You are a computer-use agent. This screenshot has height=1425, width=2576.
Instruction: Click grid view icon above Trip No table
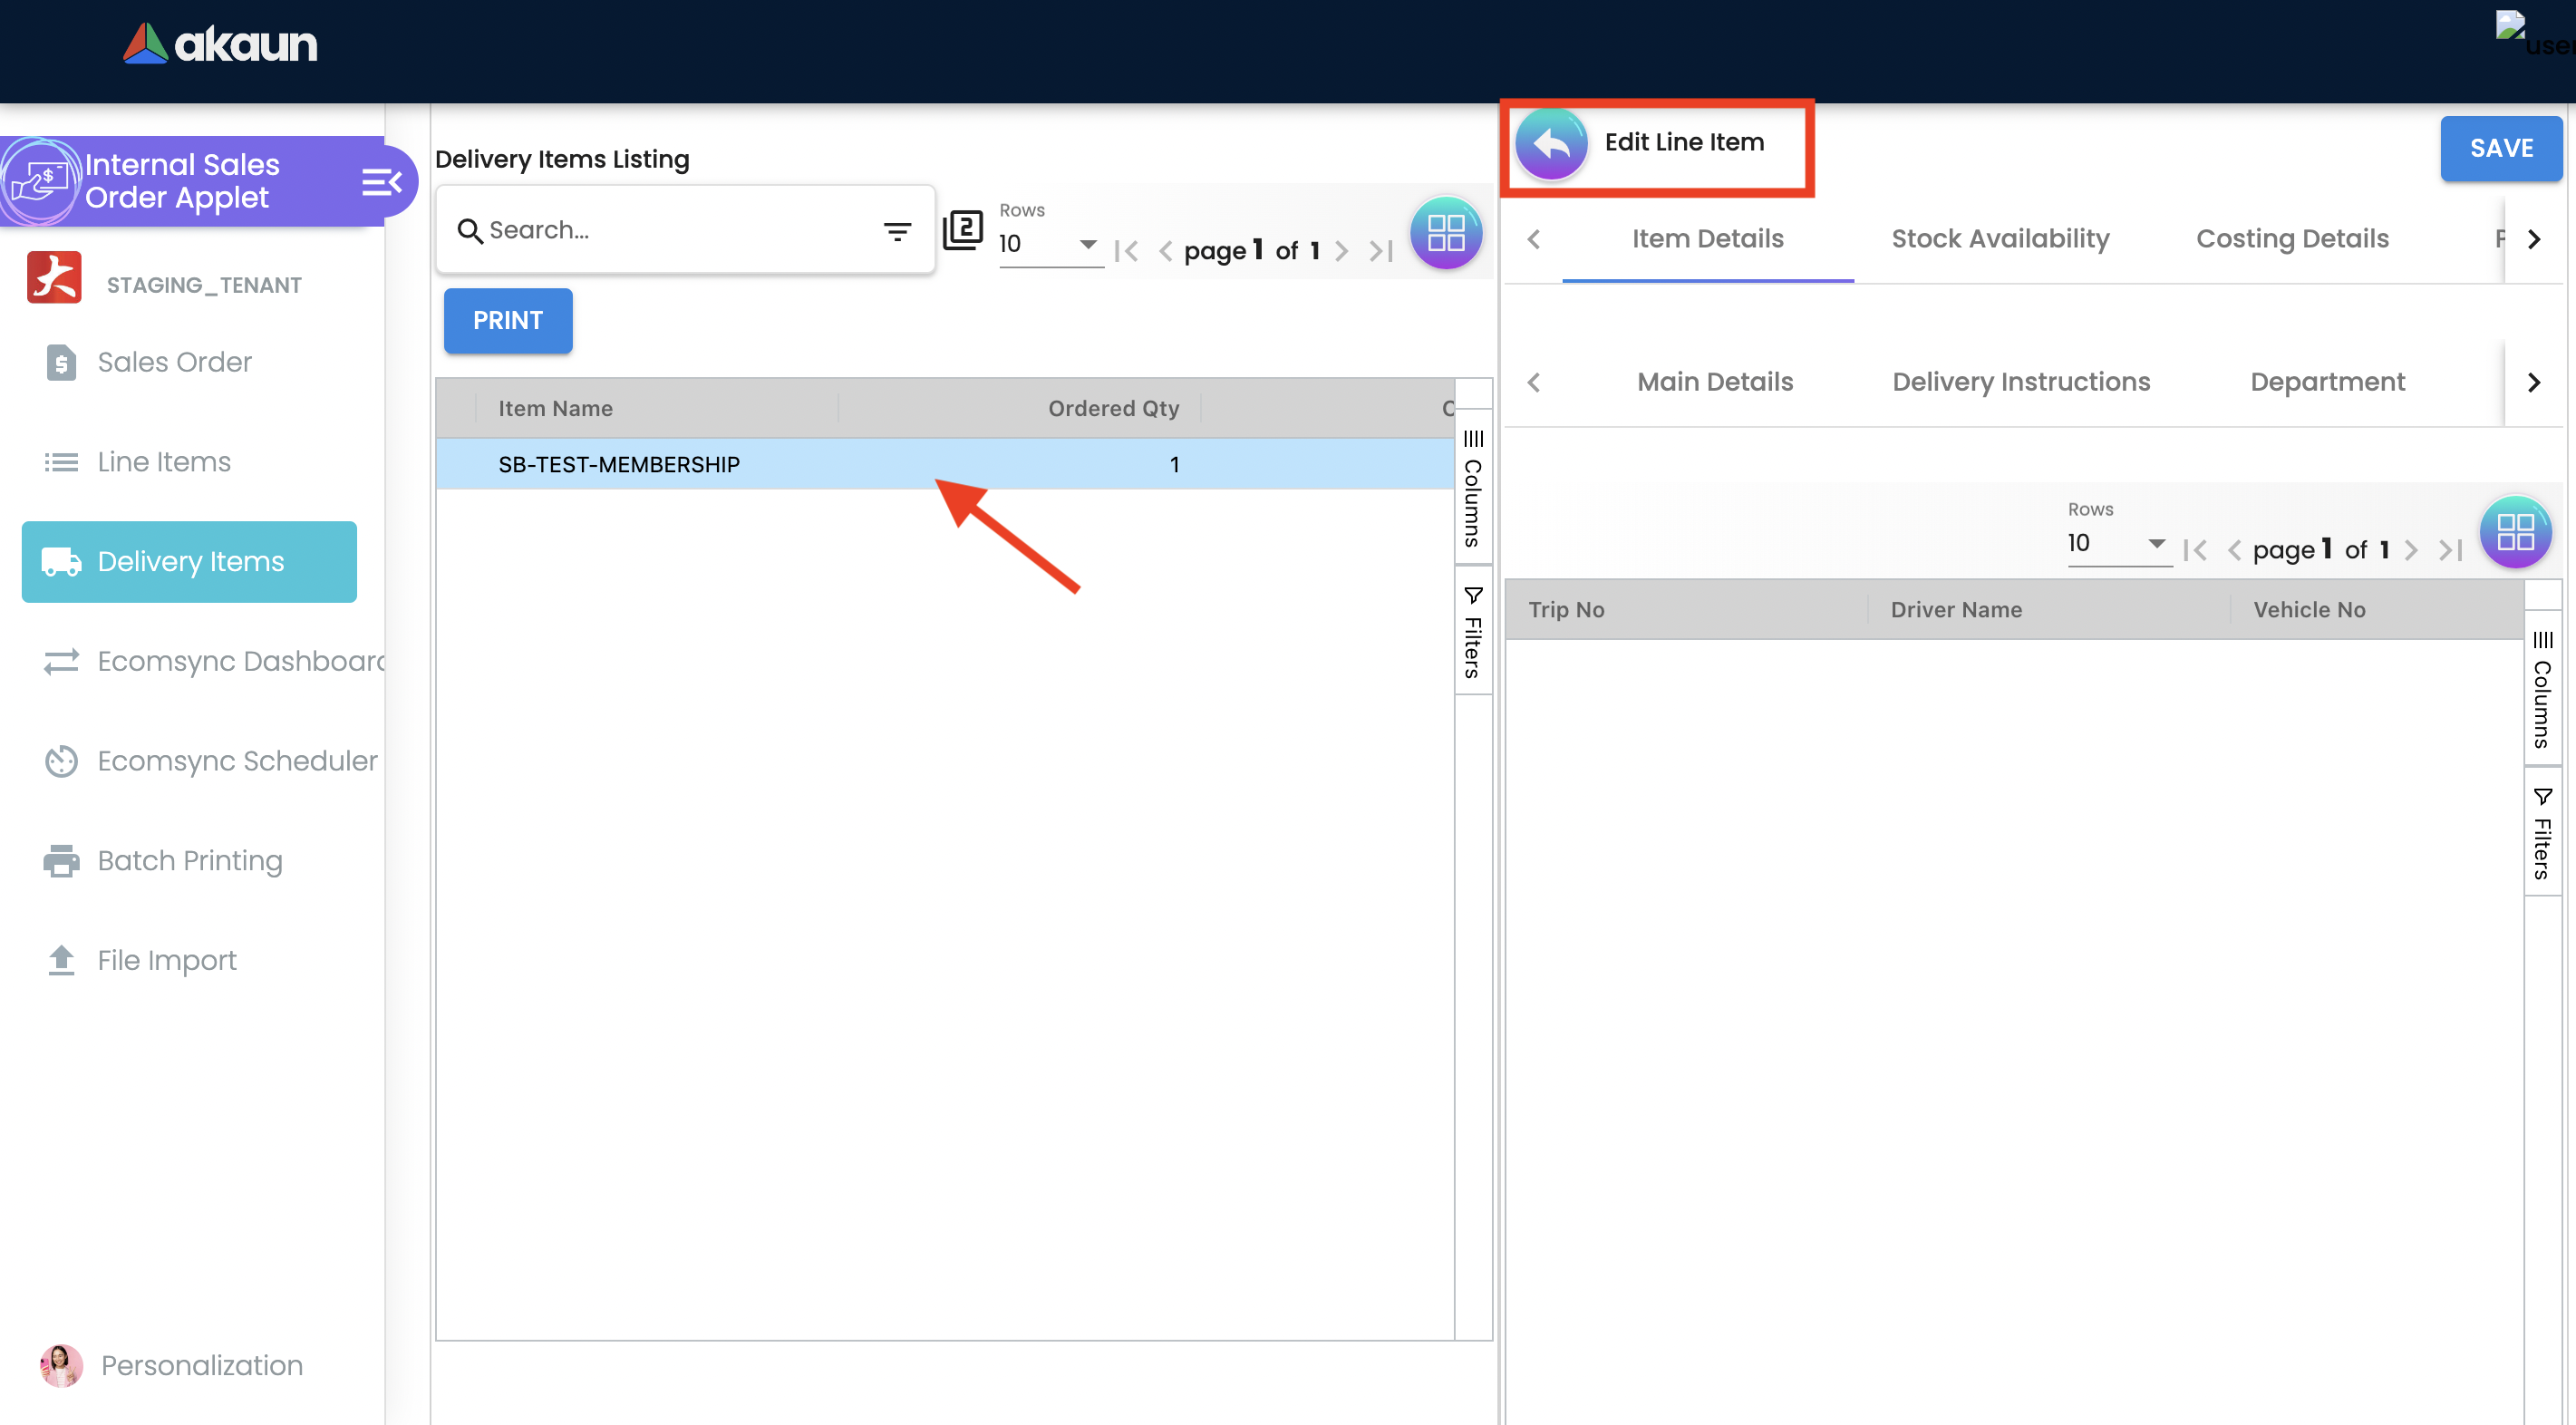click(2514, 532)
